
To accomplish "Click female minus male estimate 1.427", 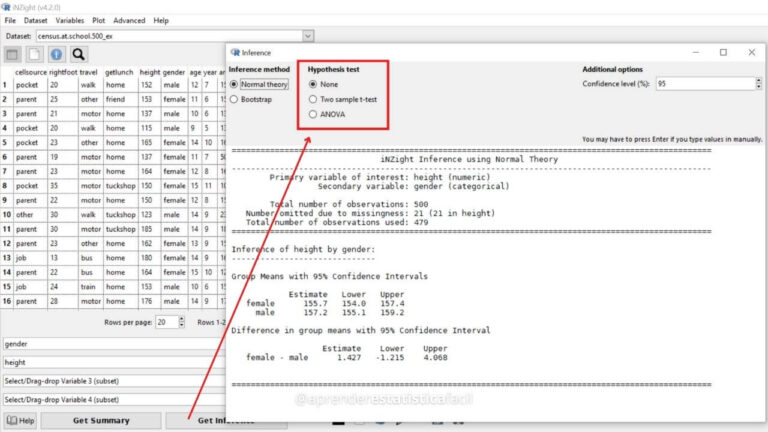I will pyautogui.click(x=349, y=358).
